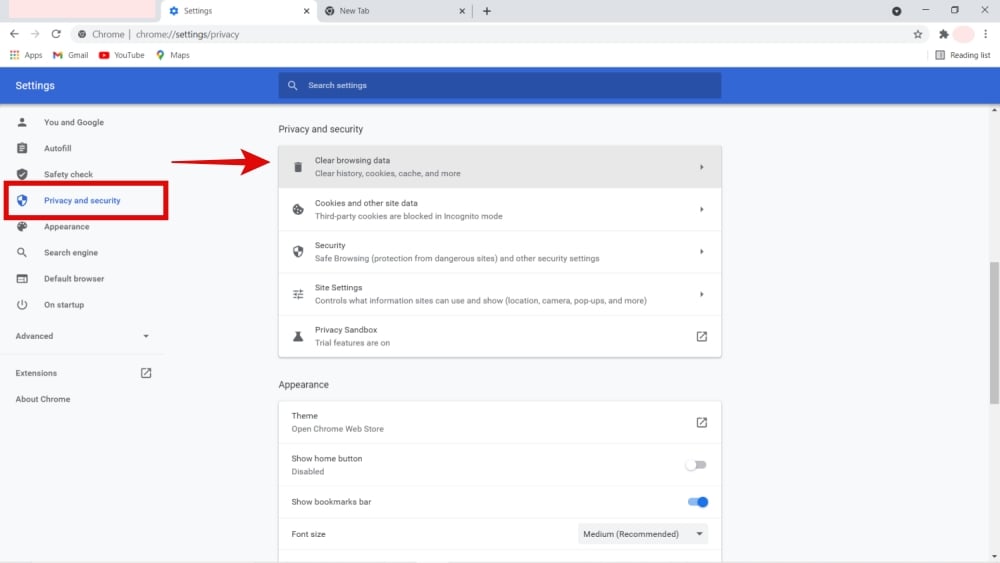
Task: Open Autofill settings section
Action: pos(57,149)
